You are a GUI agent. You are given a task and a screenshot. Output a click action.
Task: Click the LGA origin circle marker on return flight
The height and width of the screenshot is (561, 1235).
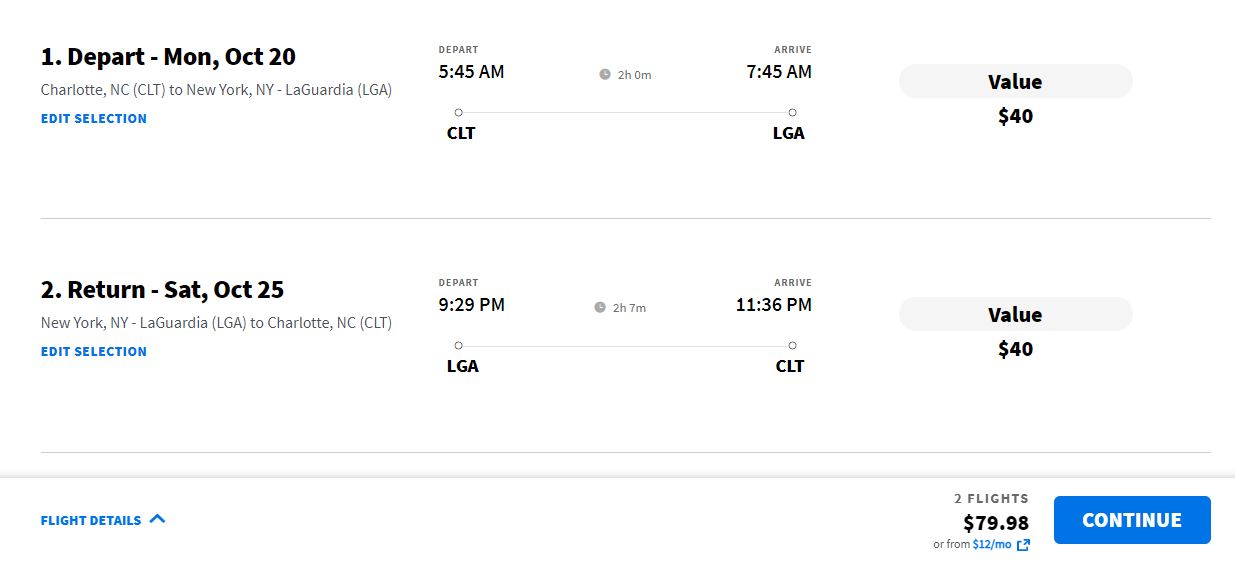click(458, 345)
